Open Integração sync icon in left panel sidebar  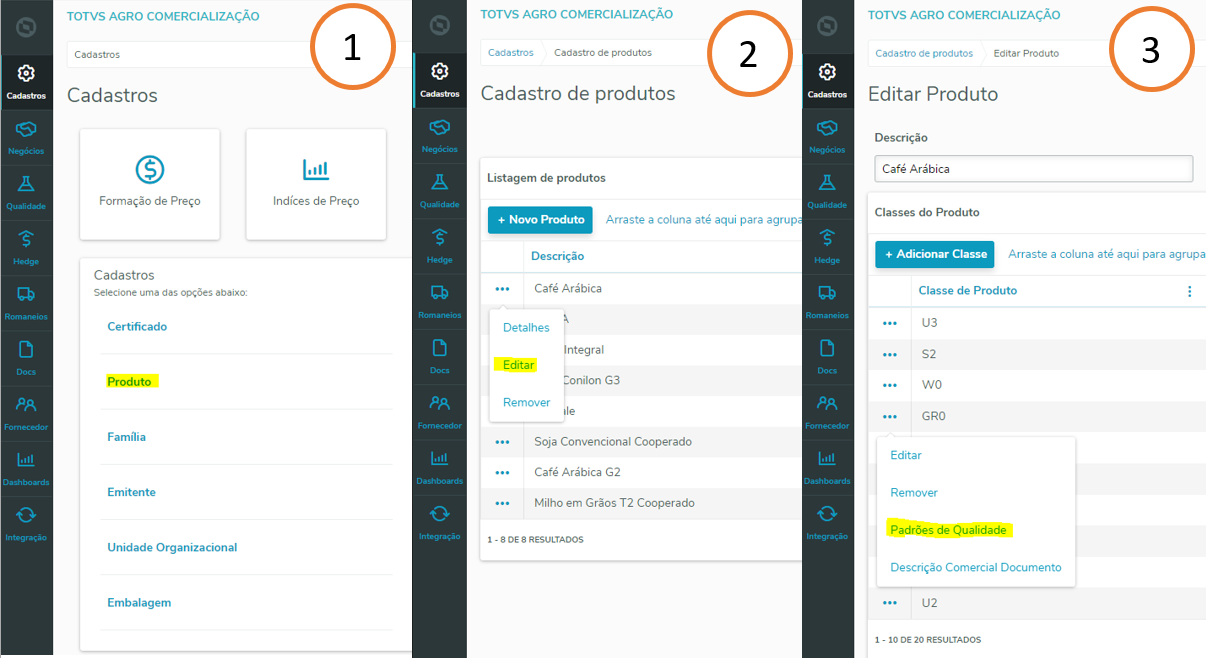[26, 514]
